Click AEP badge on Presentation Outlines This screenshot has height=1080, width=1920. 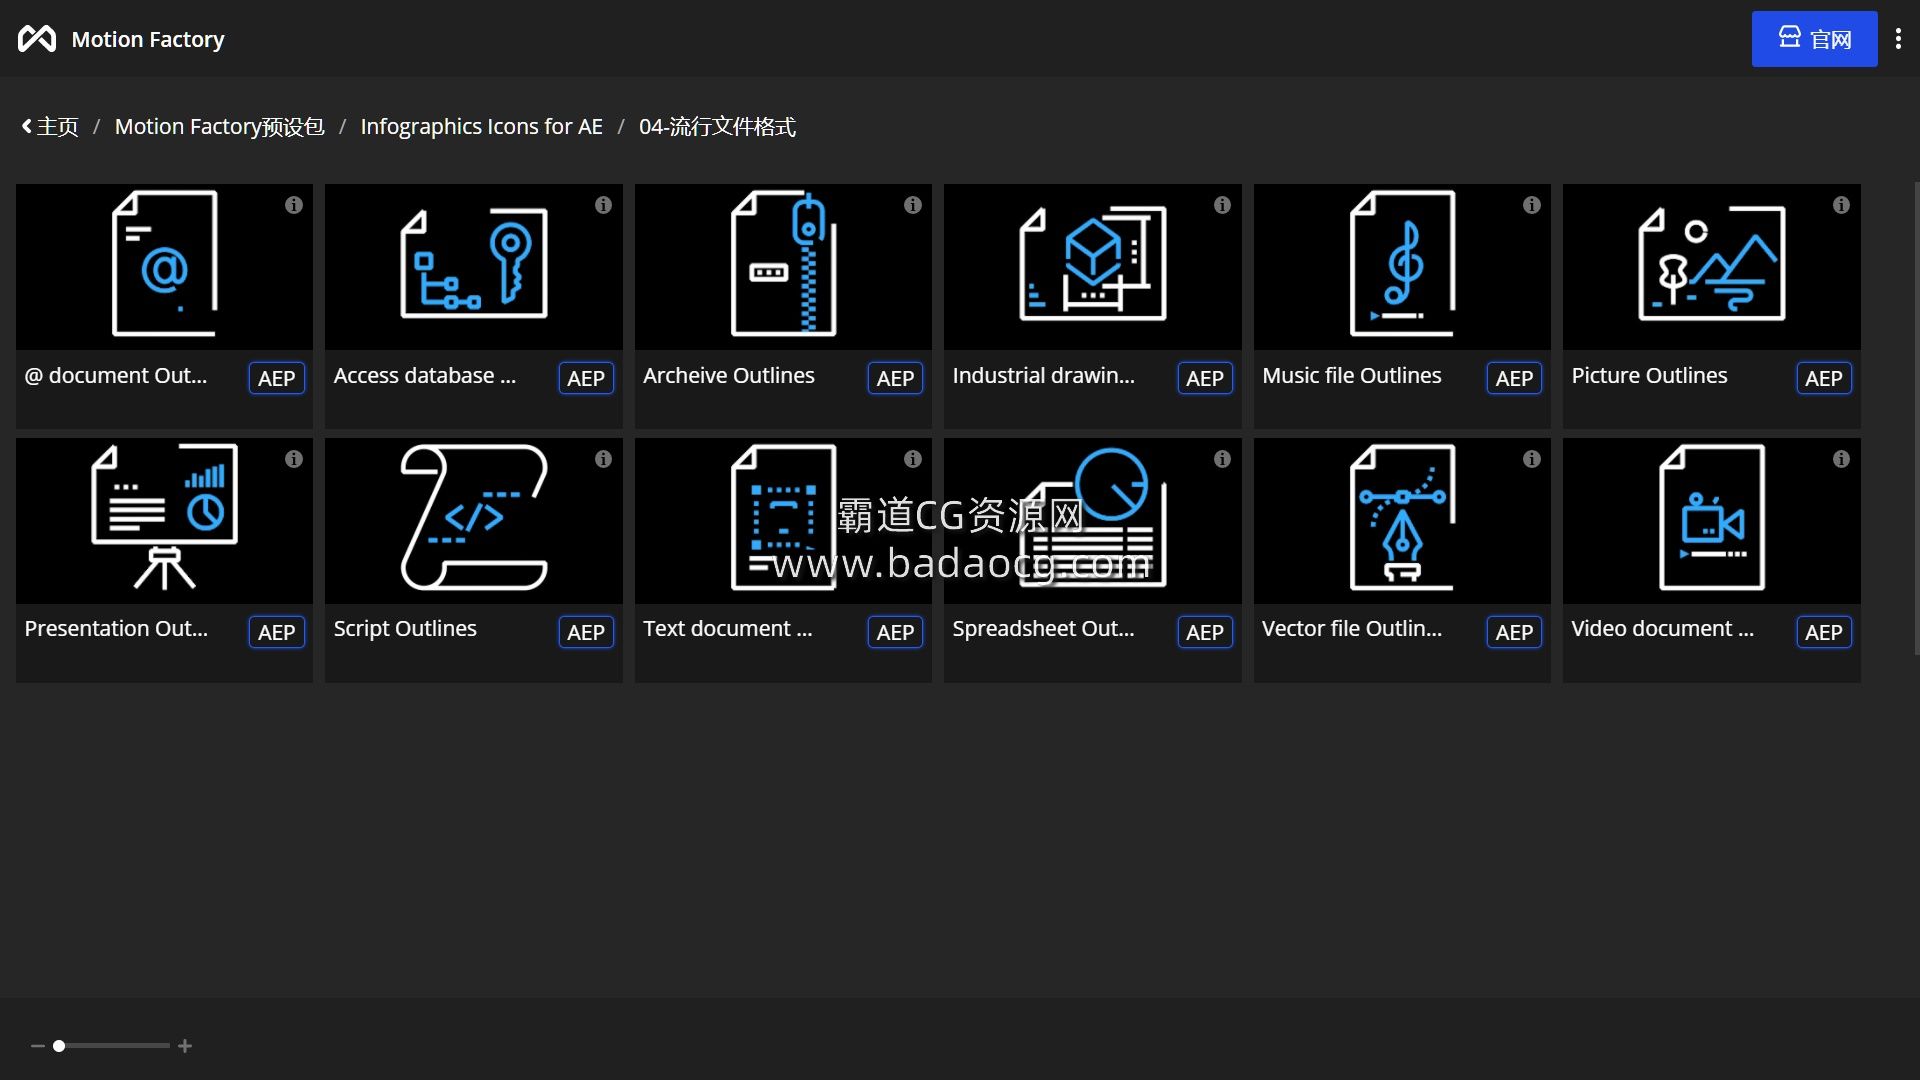[276, 632]
